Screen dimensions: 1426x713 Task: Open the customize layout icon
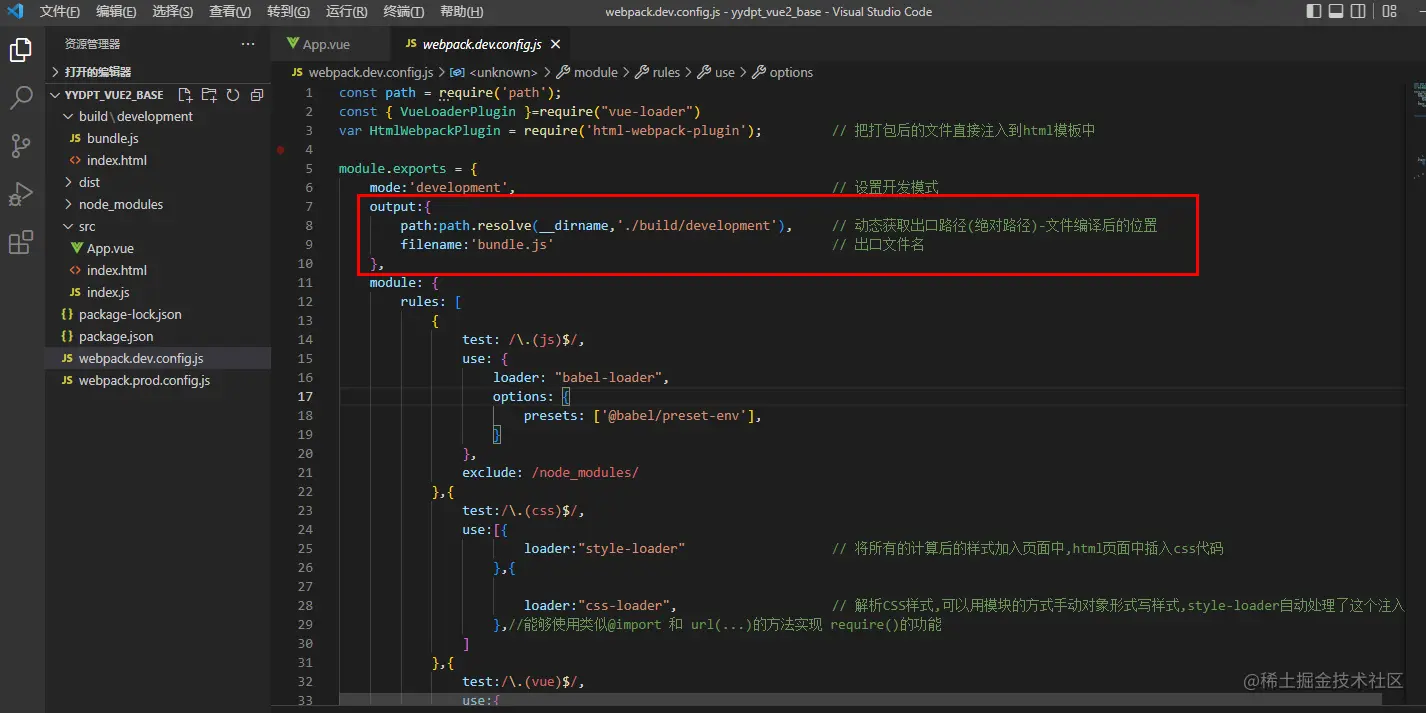1389,12
